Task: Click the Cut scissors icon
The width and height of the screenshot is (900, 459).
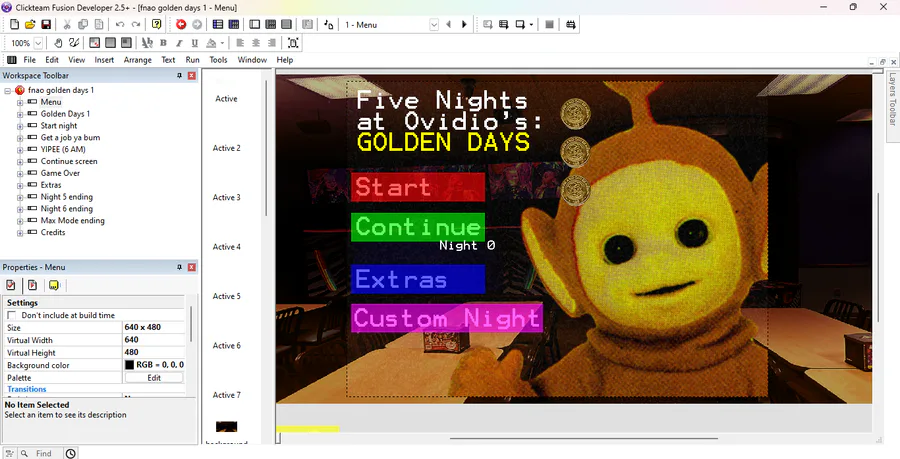Action: pyautogui.click(x=67, y=25)
